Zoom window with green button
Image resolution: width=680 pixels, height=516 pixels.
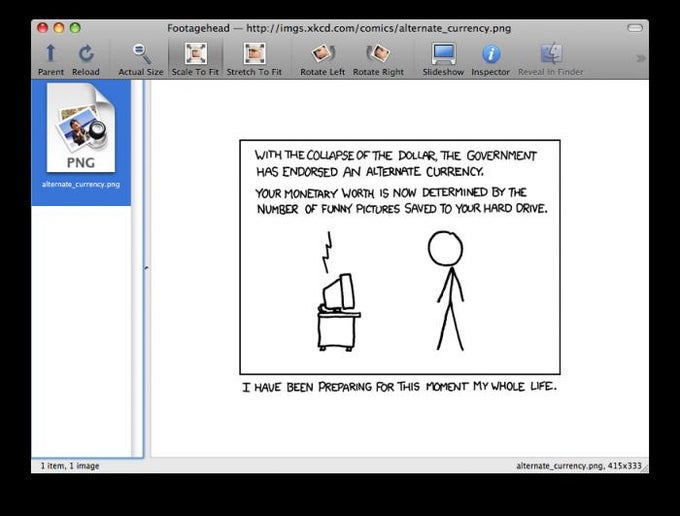[x=75, y=28]
